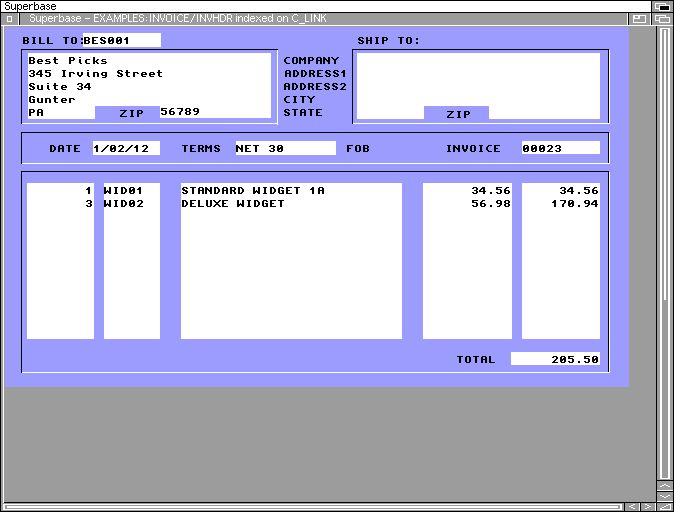
Task: Click the line total 170.94
Action: 575,203
